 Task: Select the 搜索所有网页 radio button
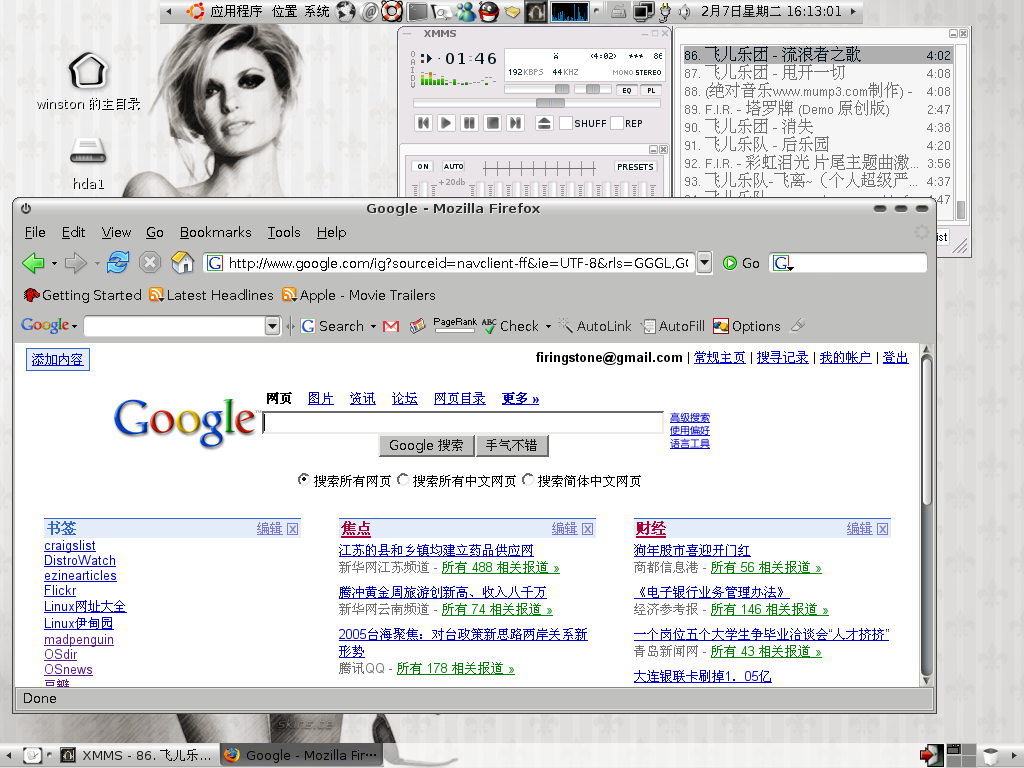coord(304,479)
